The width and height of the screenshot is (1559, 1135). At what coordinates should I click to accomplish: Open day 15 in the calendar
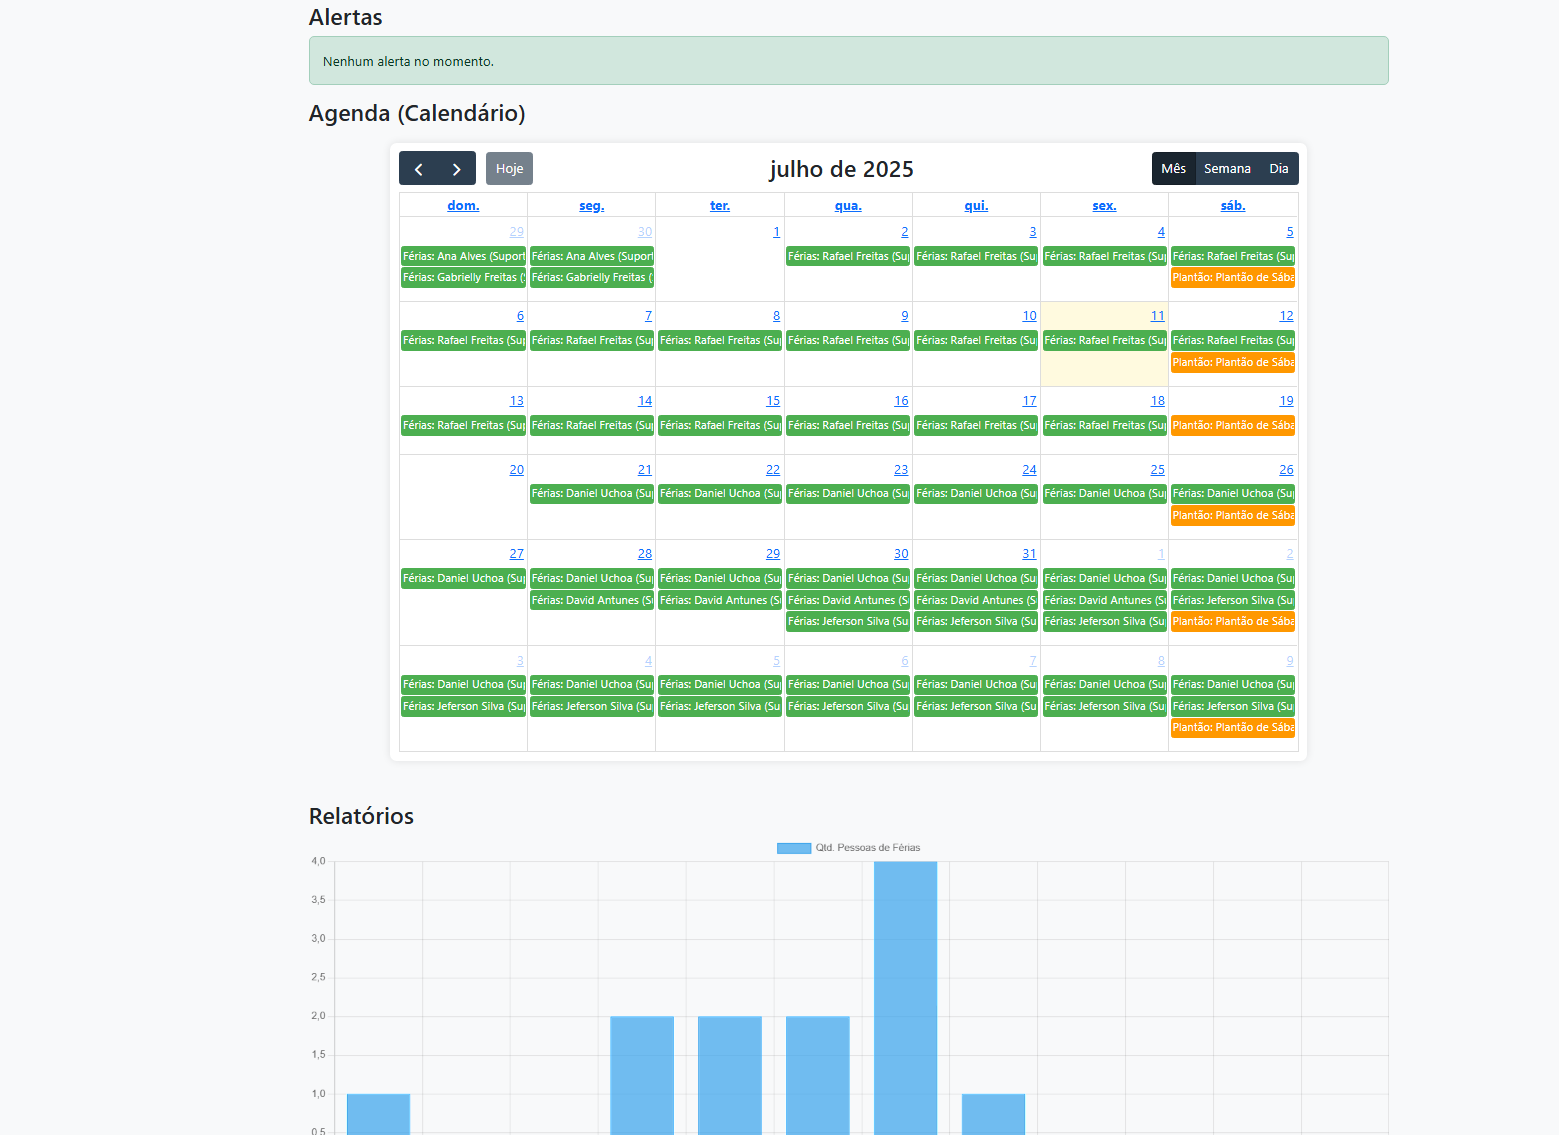pos(773,401)
